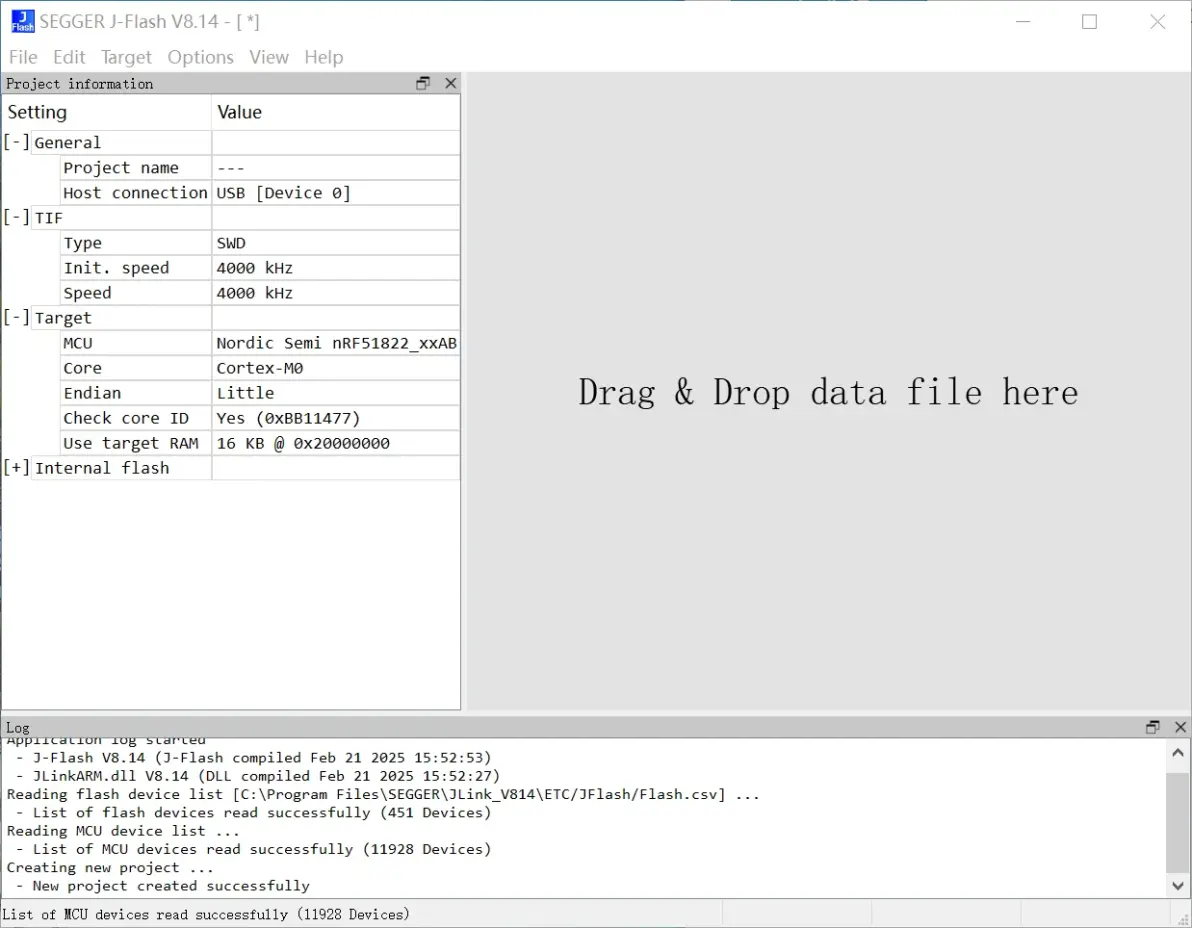Open the Edit menu
This screenshot has height=928, width=1192.
(x=69, y=57)
